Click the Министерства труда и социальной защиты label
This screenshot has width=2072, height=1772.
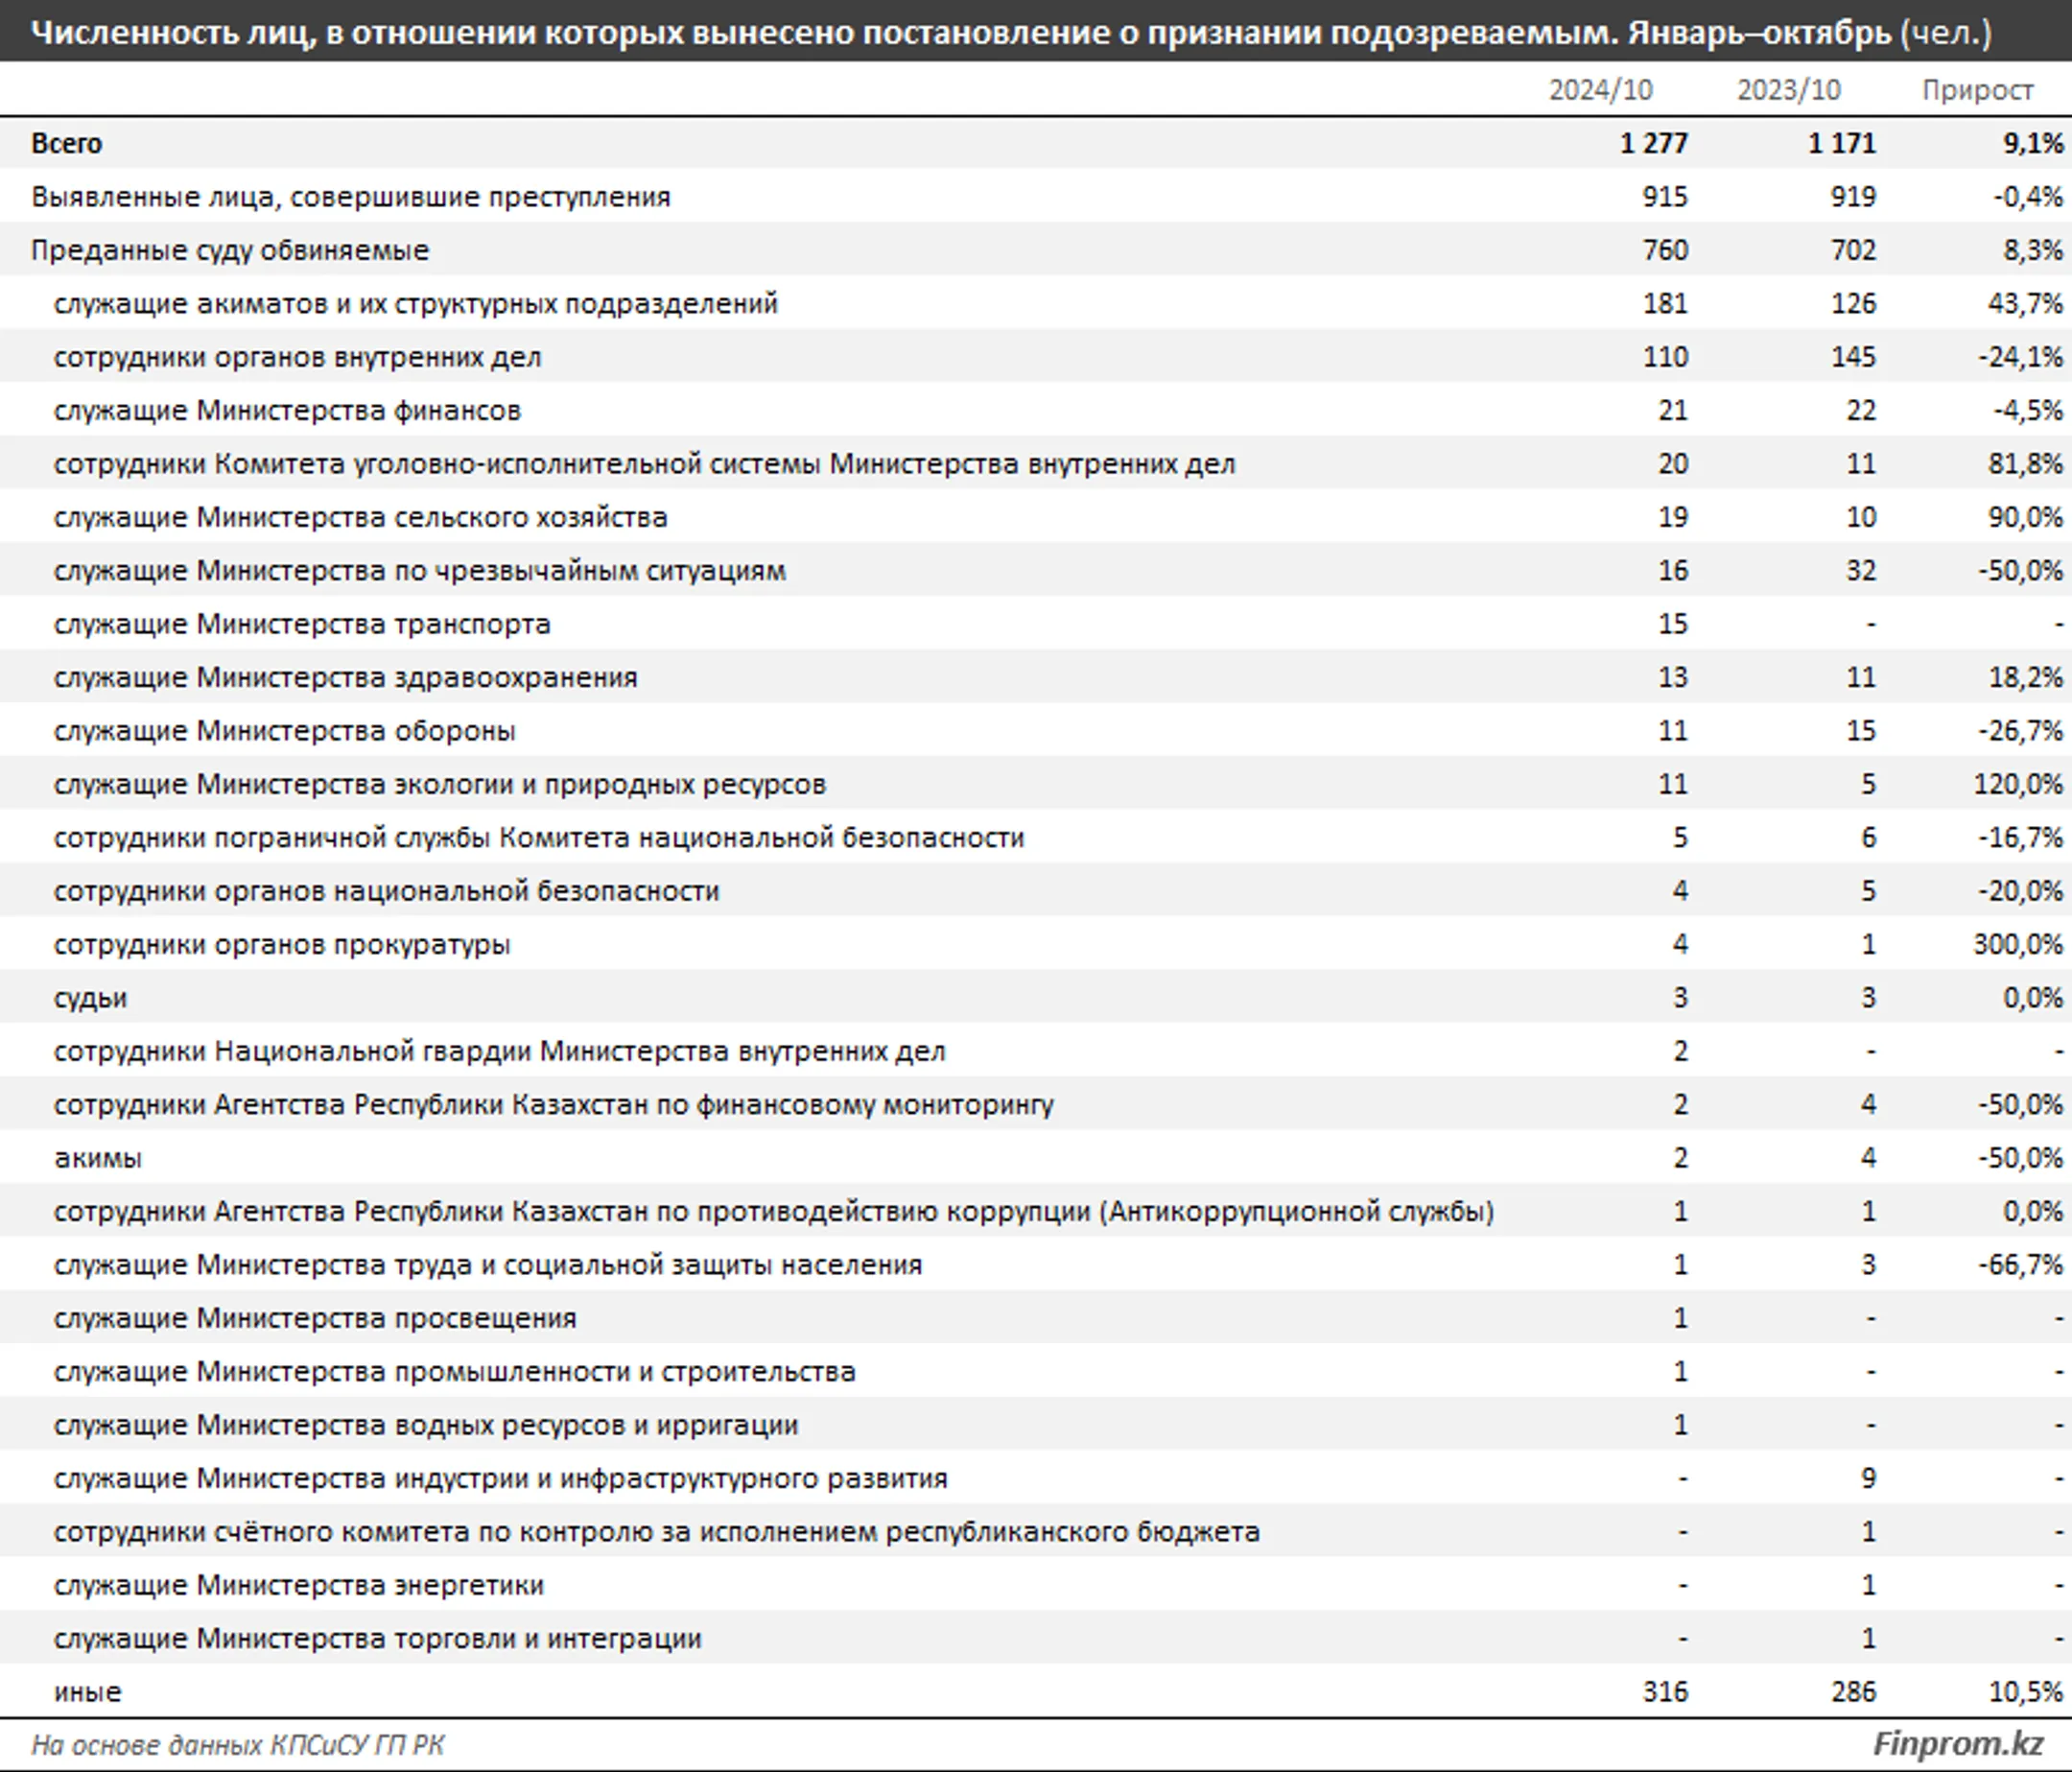pos(488,1266)
